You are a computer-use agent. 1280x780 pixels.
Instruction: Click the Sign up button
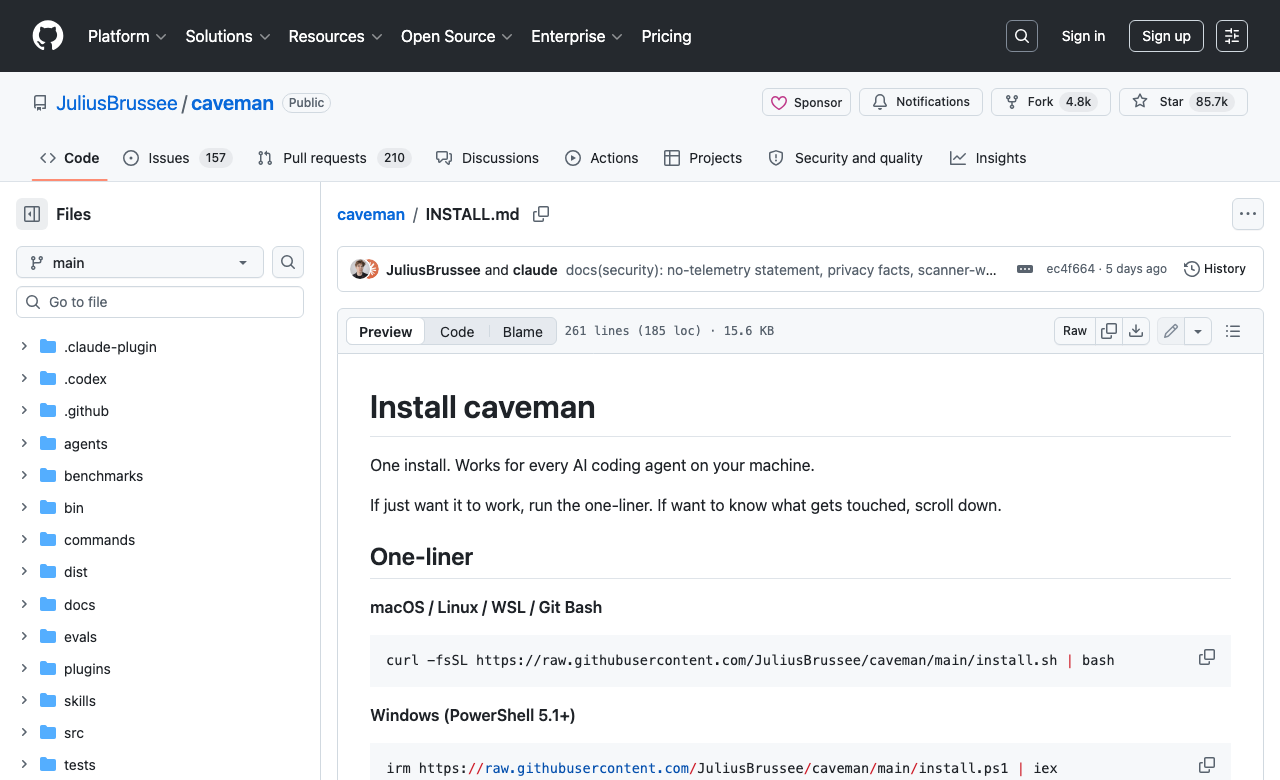coord(1166,36)
